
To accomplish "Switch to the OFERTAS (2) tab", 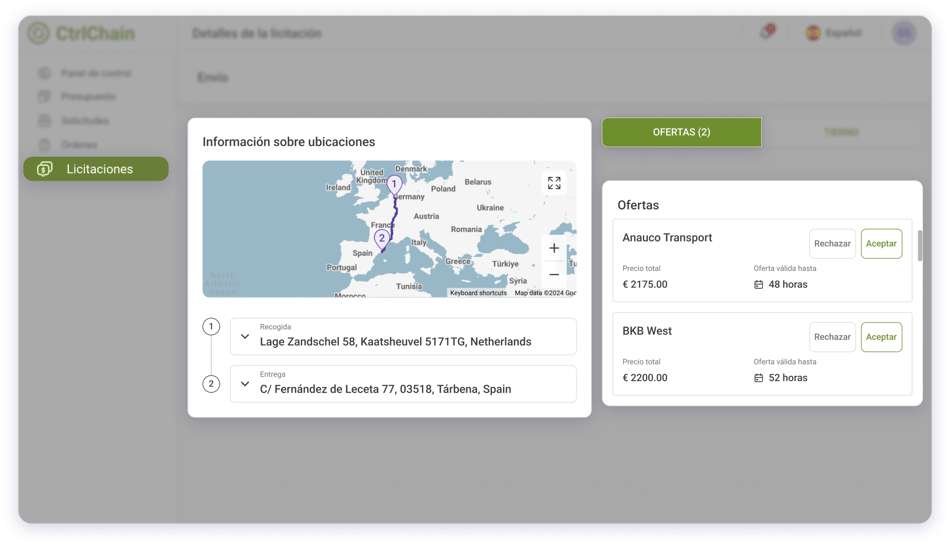I will click(x=681, y=132).
